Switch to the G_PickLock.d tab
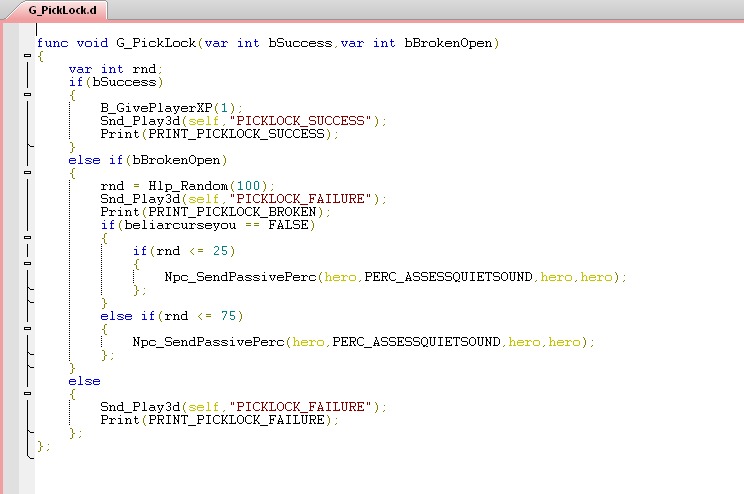 [62, 10]
